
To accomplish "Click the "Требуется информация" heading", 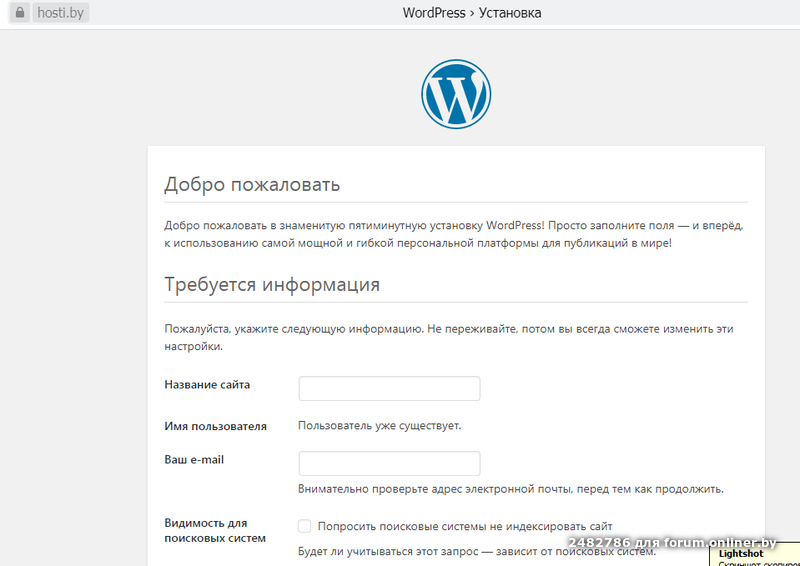I will pos(272,284).
